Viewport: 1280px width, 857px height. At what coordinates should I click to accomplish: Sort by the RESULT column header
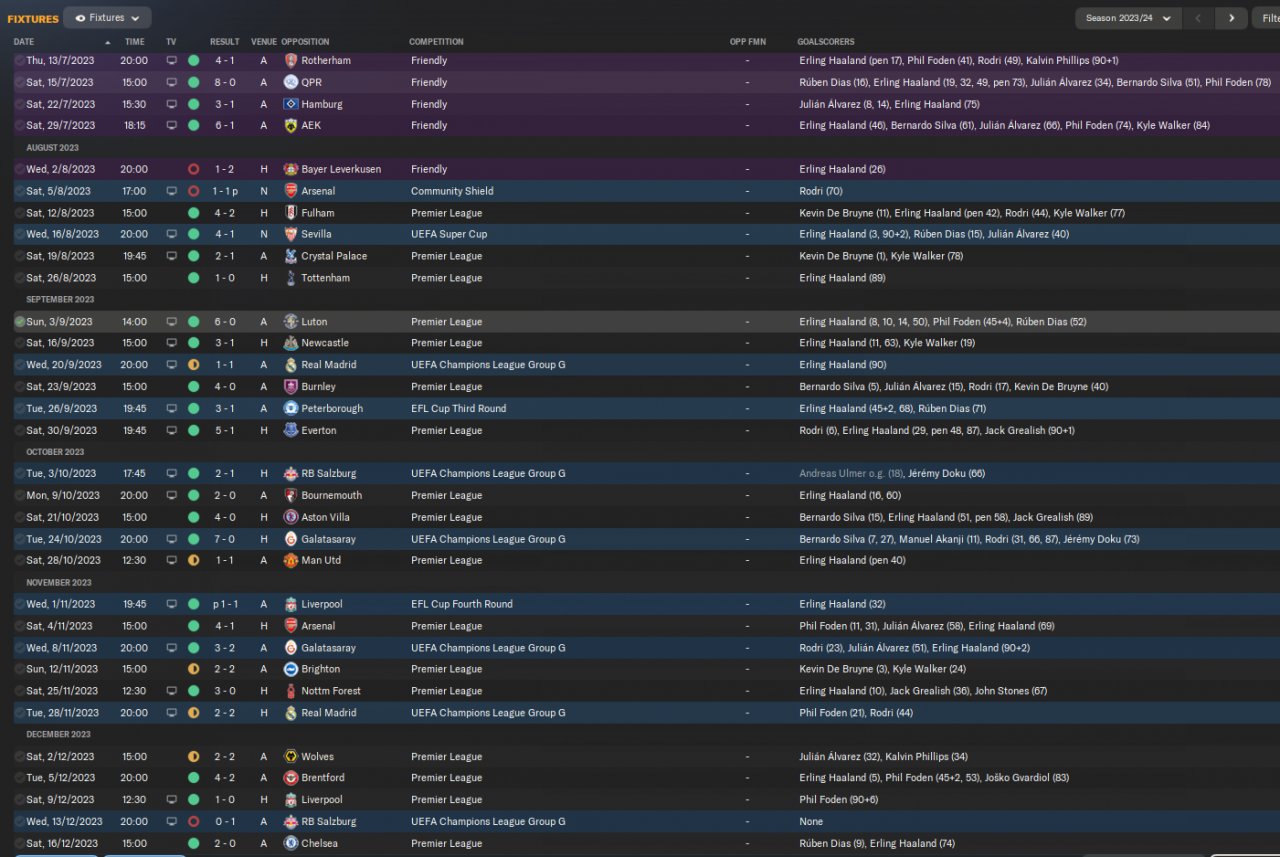224,42
